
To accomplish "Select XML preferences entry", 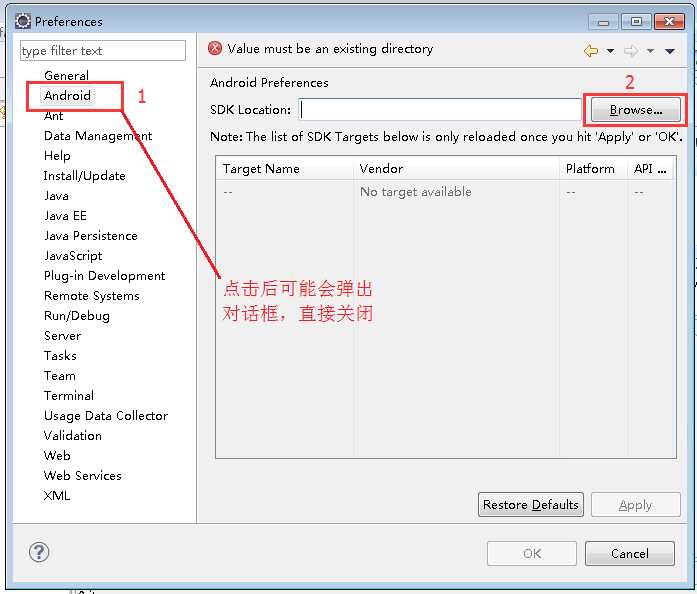I will click(x=56, y=496).
